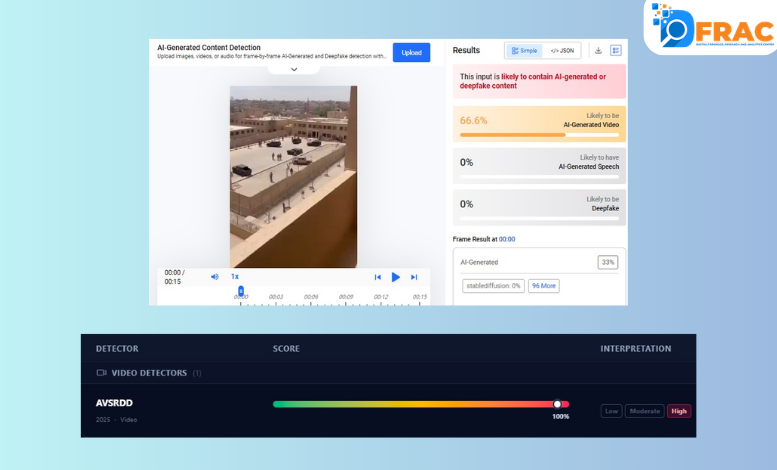The image size is (777, 470).
Task: Click the 00:09 mark on the timeline
Action: tap(346, 297)
